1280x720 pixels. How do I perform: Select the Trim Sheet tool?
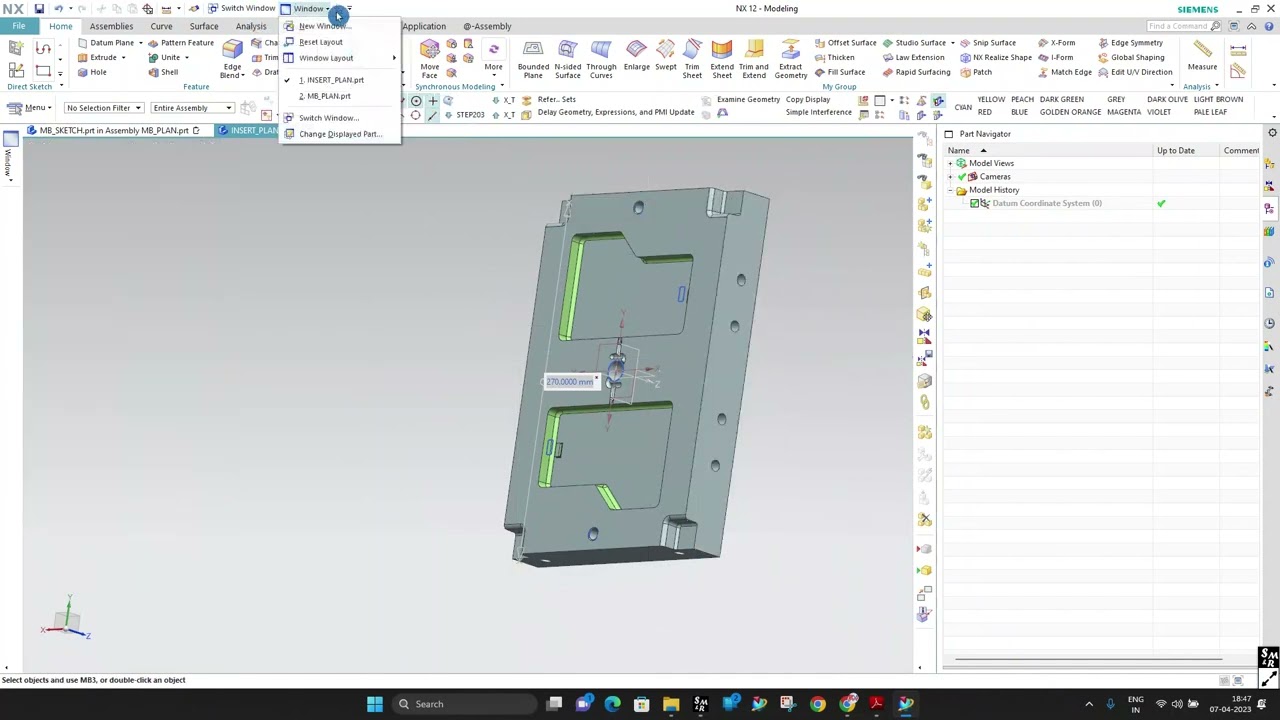point(692,60)
